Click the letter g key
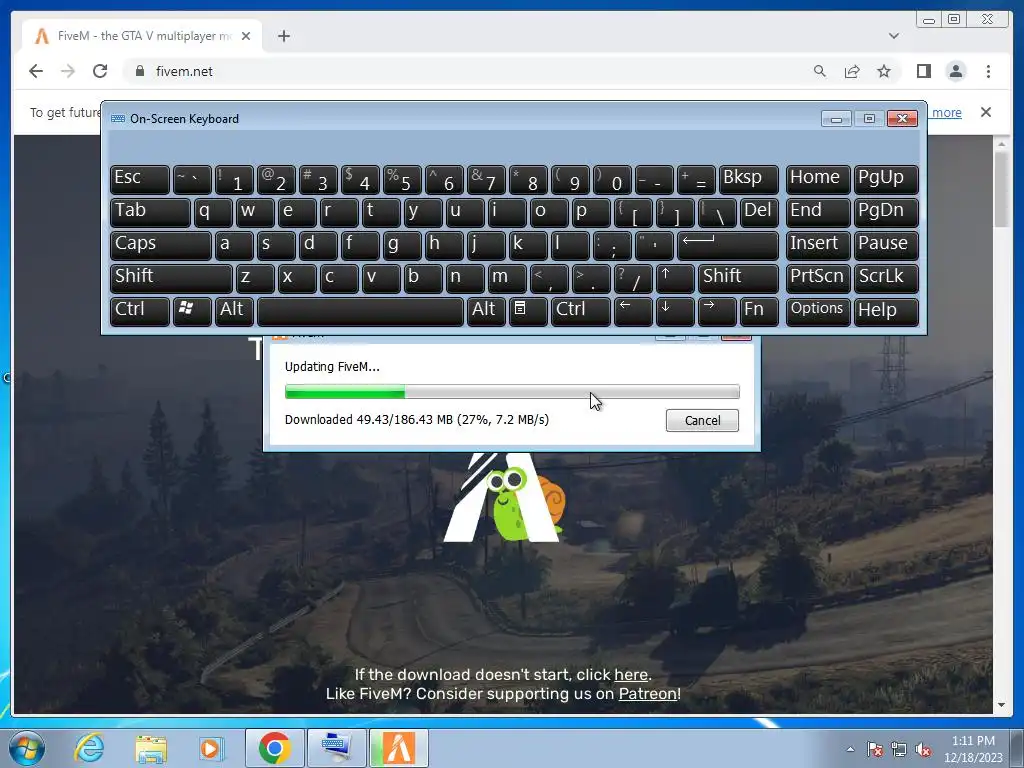The height and width of the screenshot is (768, 1024). coord(402,246)
